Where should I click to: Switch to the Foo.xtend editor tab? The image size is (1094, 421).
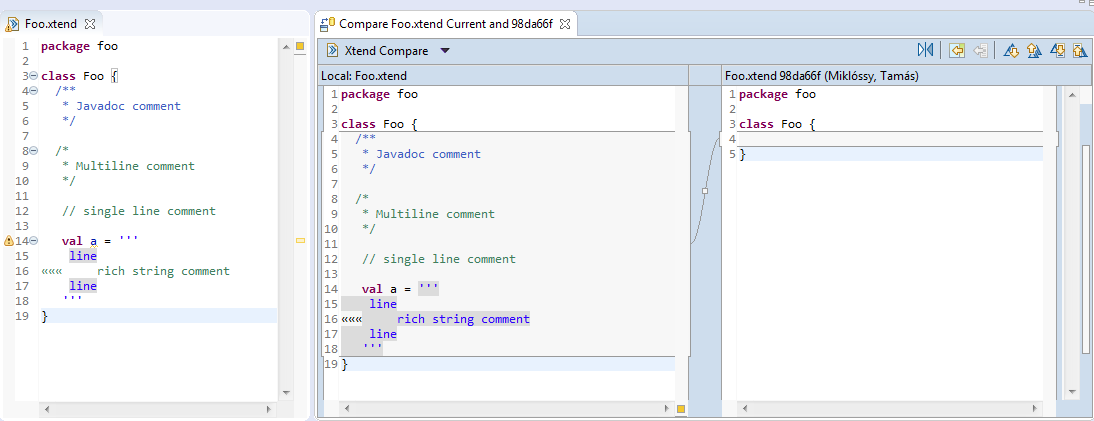click(x=50, y=24)
